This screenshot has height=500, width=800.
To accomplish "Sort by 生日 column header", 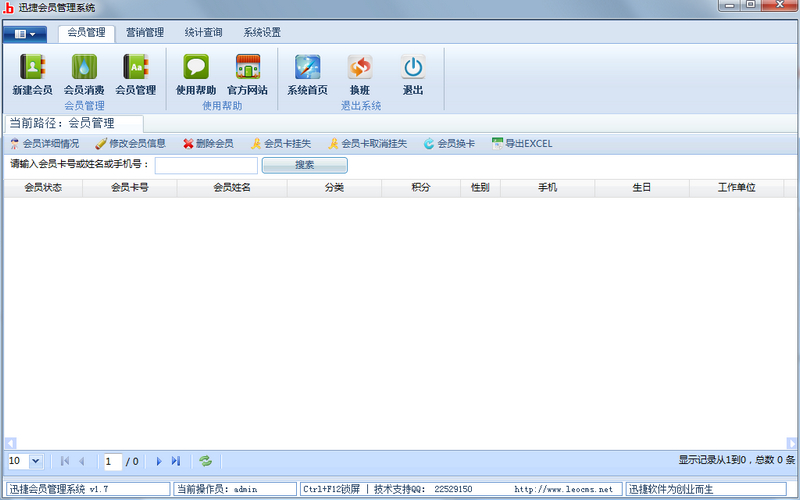I will (642, 188).
